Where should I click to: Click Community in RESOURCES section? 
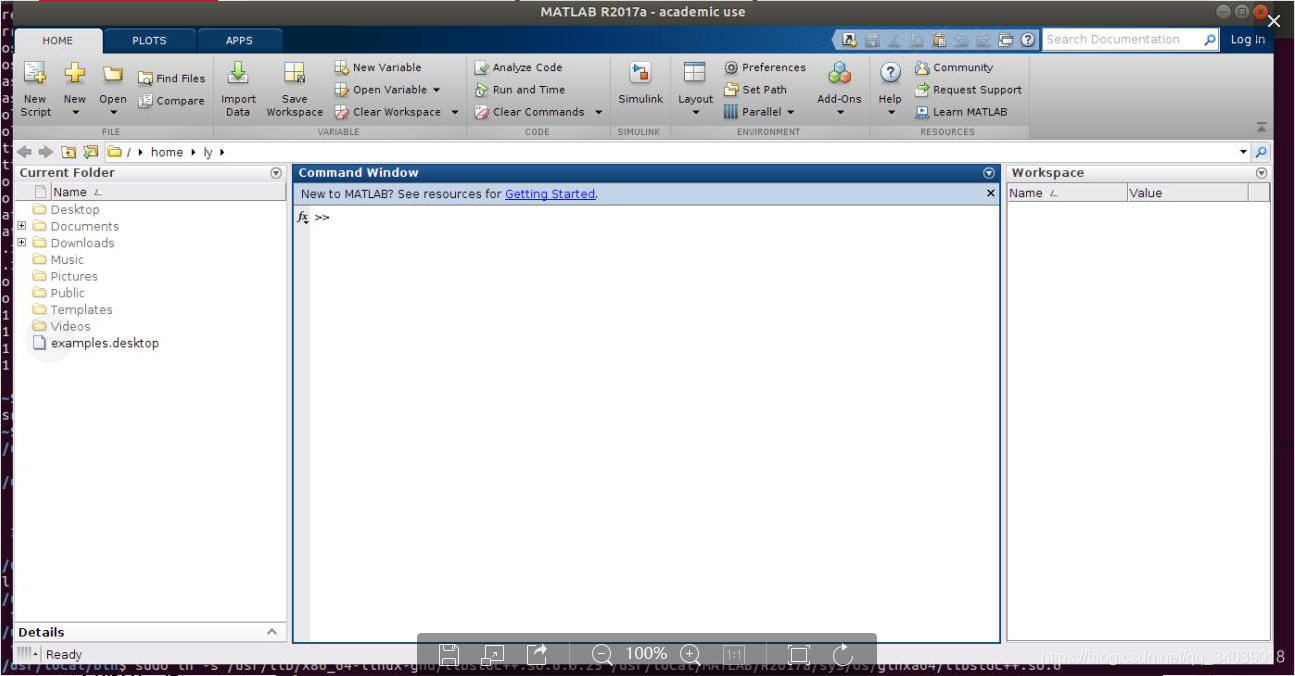point(954,68)
